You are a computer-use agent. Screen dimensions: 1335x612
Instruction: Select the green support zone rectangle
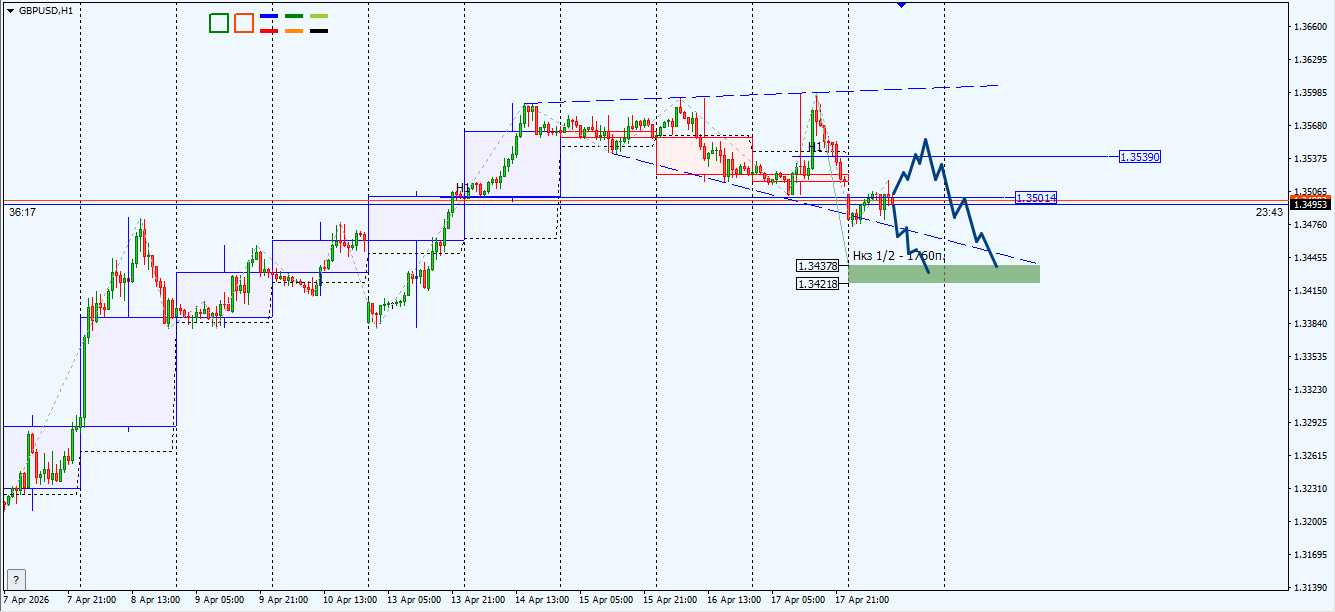944,274
